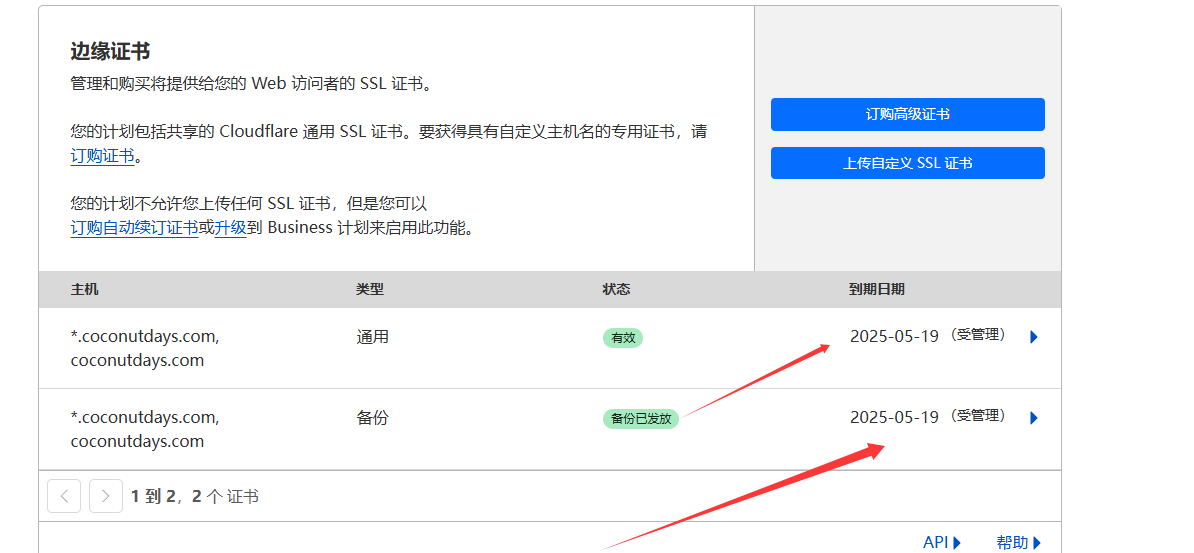This screenshot has width=1194, height=553.
Task: Click the 边缘证书 heading
Action: point(110,51)
